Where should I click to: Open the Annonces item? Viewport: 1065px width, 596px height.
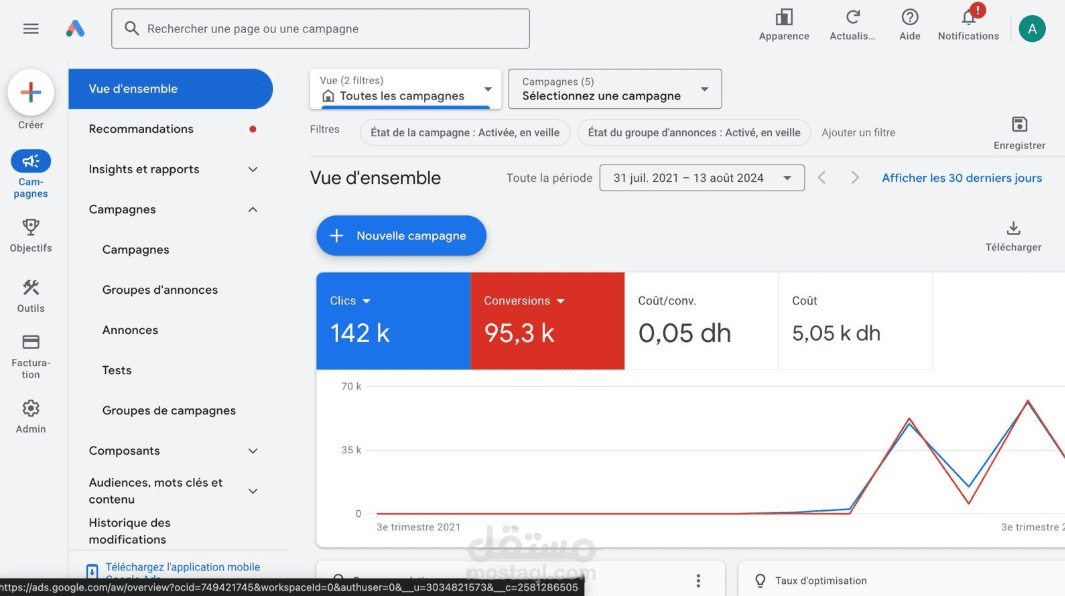pos(130,330)
